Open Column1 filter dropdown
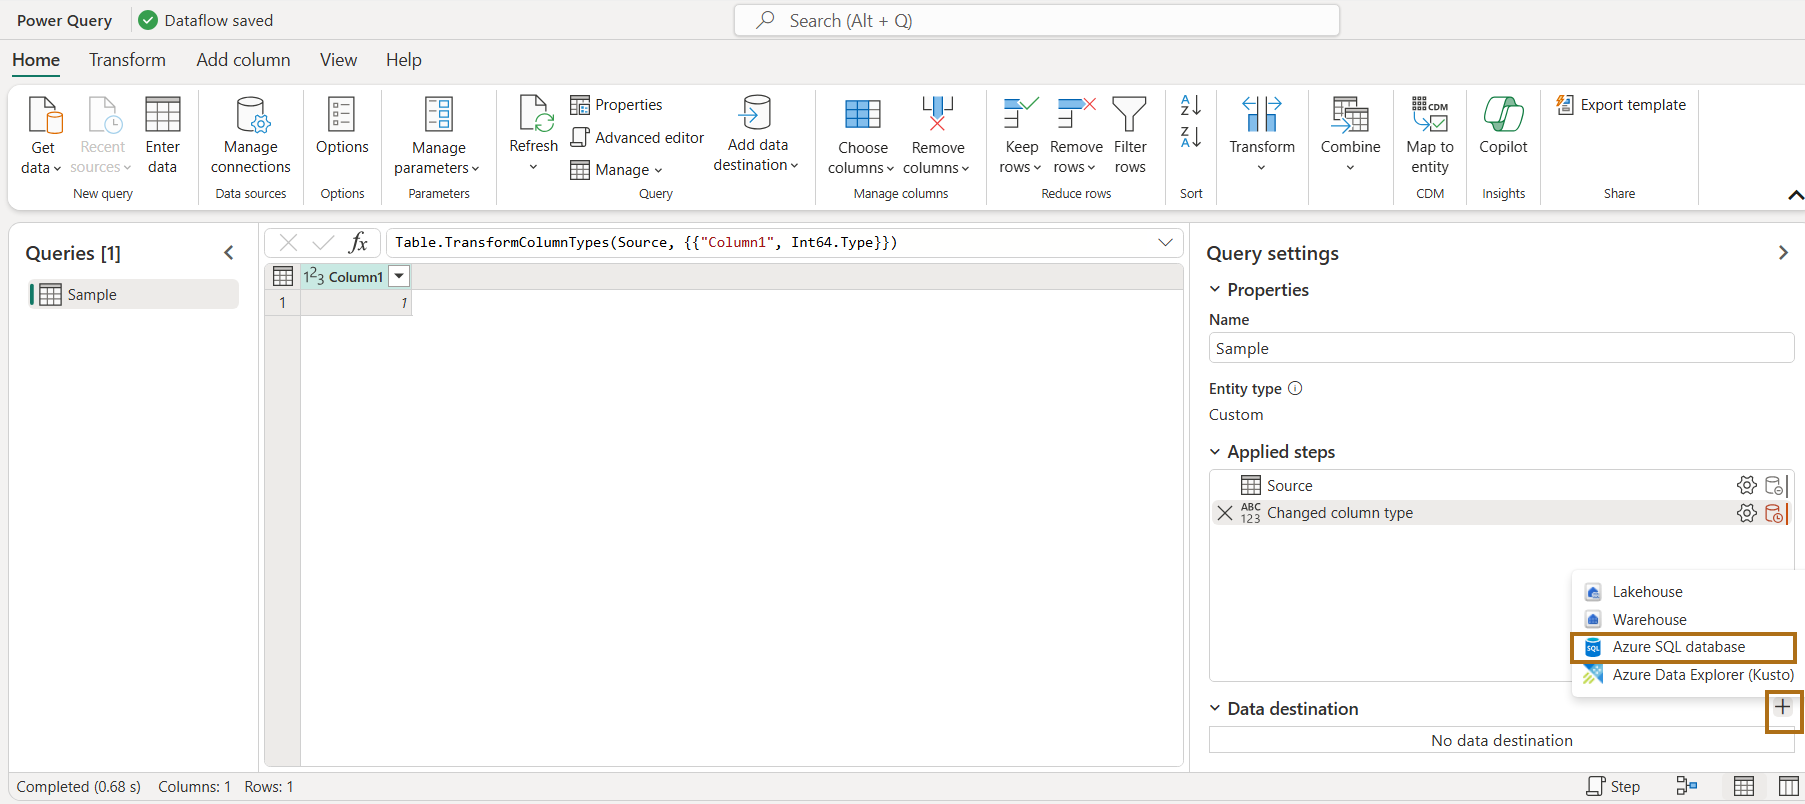Viewport: 1805px width, 804px height. pos(399,277)
